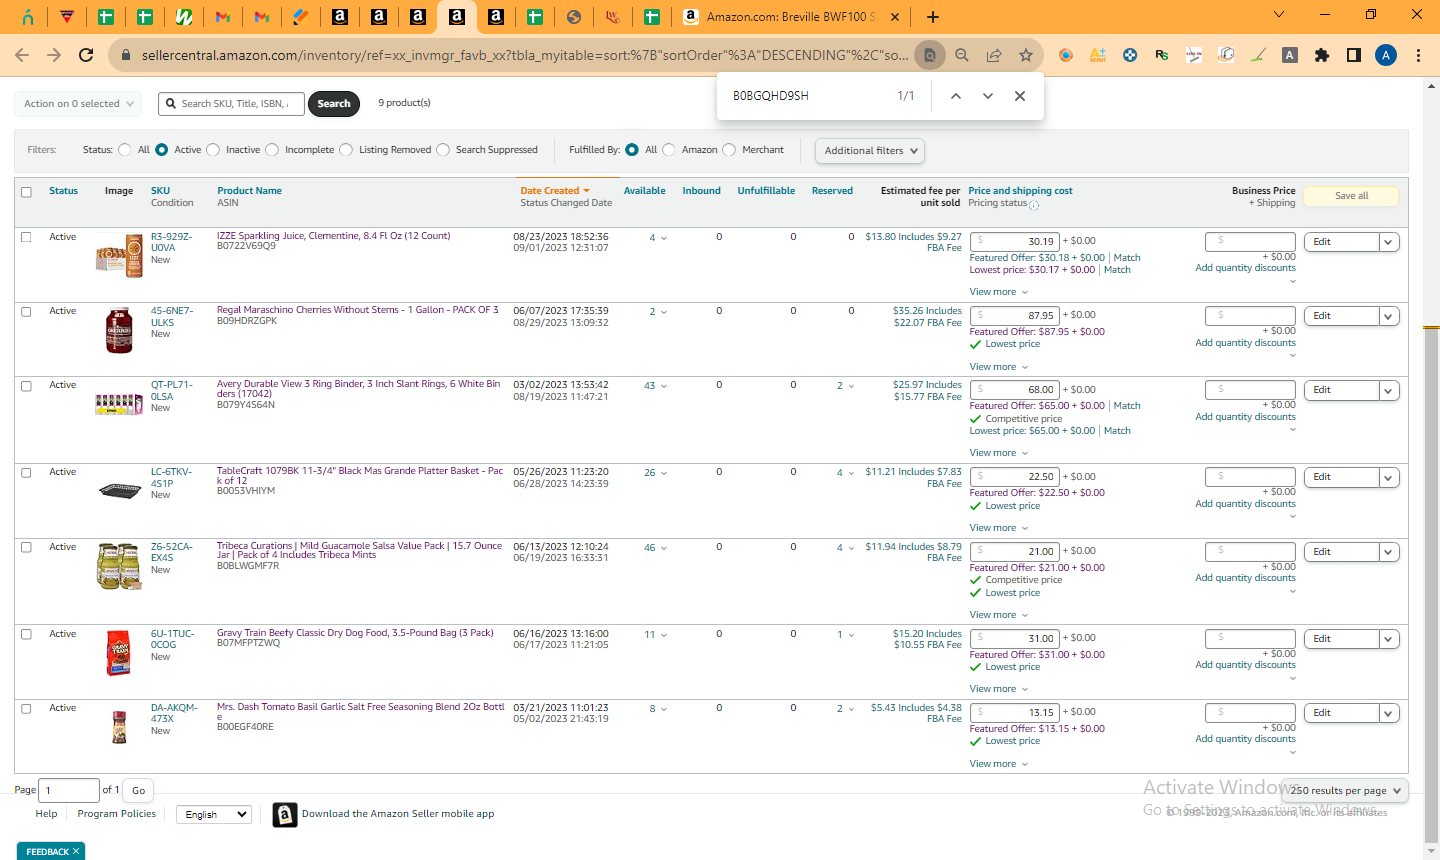This screenshot has width=1440, height=860.
Task: Dismiss the Feedback tab with its X
Action: pos(76,851)
